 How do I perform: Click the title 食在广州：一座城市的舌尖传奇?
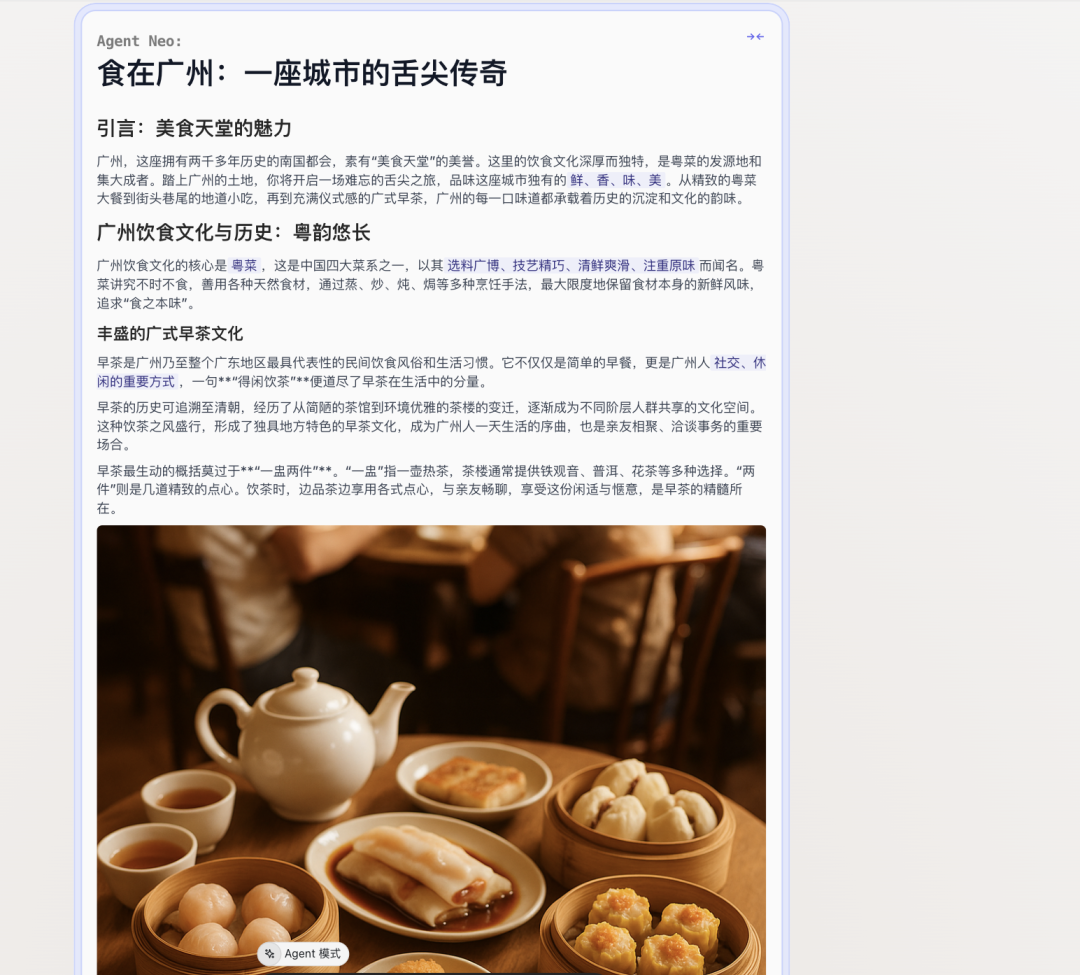pyautogui.click(x=302, y=74)
